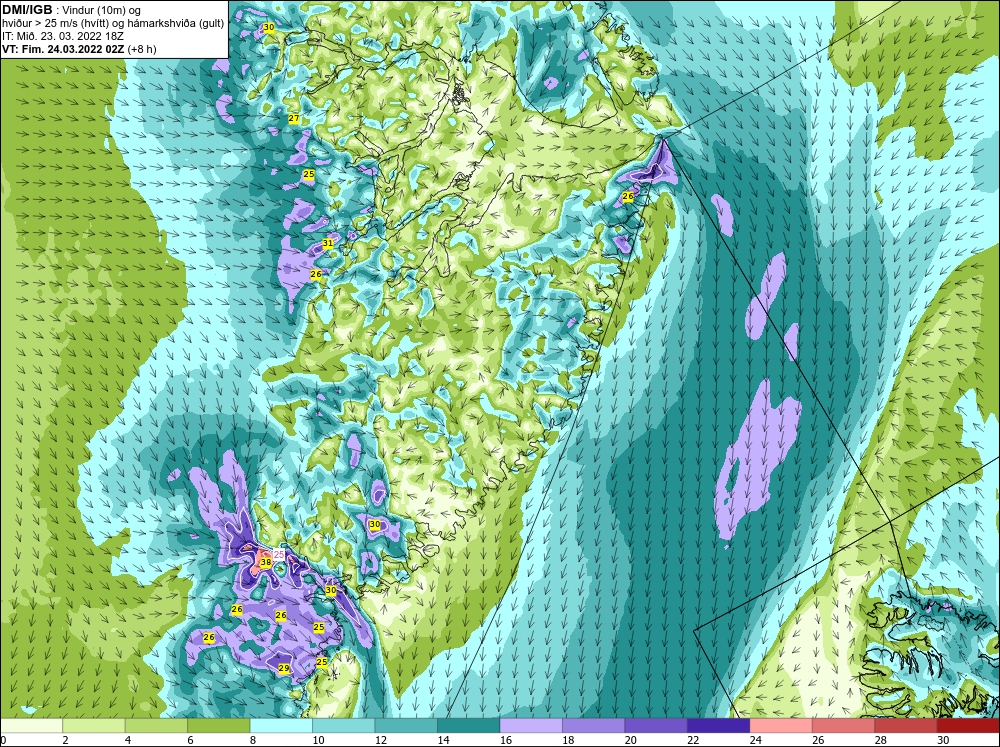Pick the 10–12 m/s turquoise swatch
The height and width of the screenshot is (747, 1000).
pos(344,725)
